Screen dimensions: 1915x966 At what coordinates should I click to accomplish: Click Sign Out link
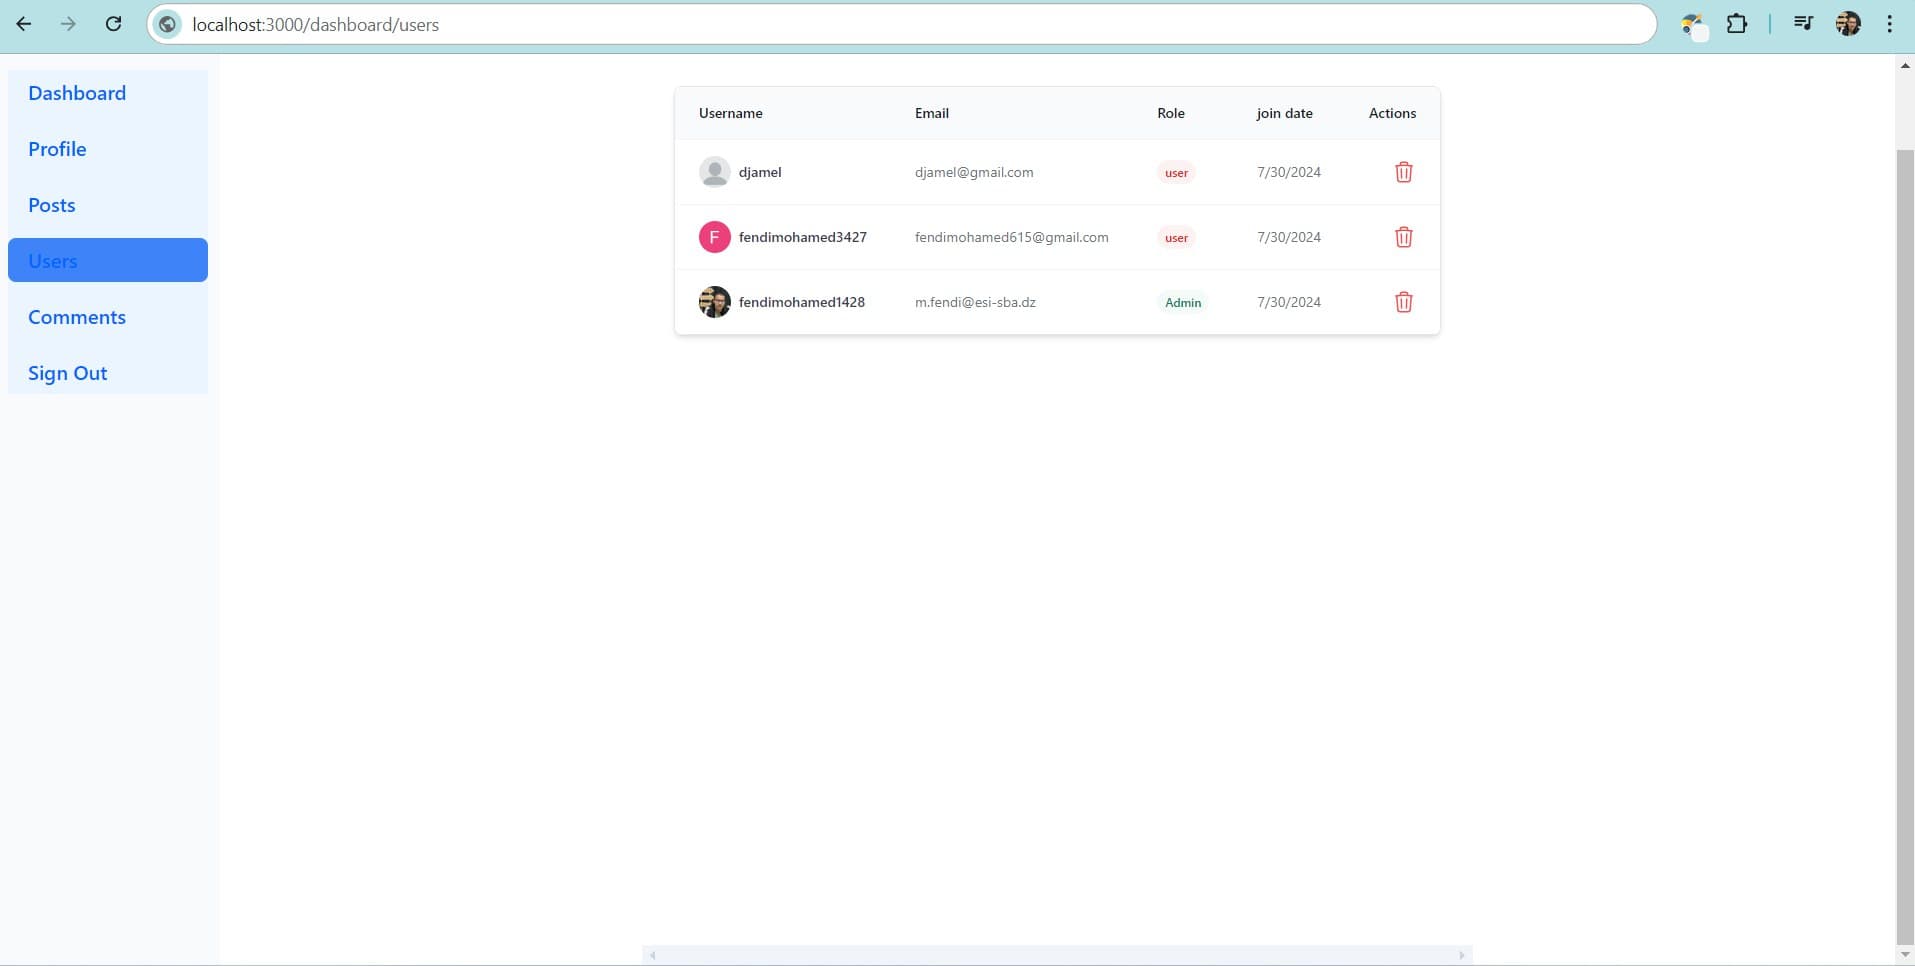[67, 373]
